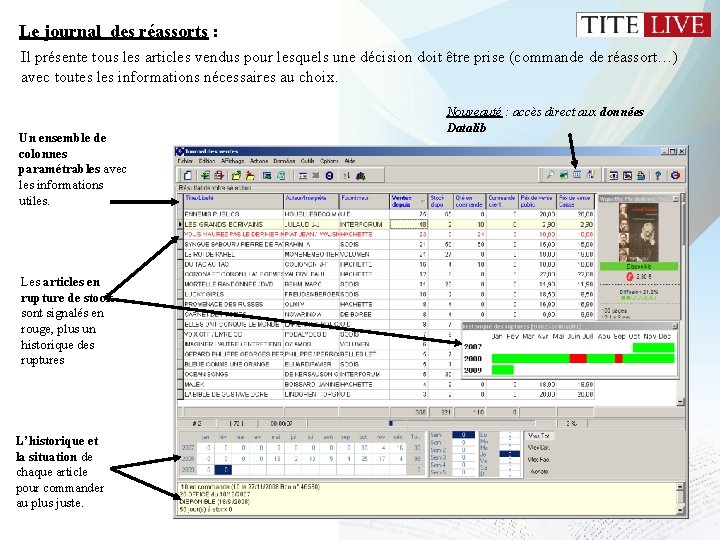Screen dimensions: 720x540
Task: Open the Données menu
Action: coord(284,161)
